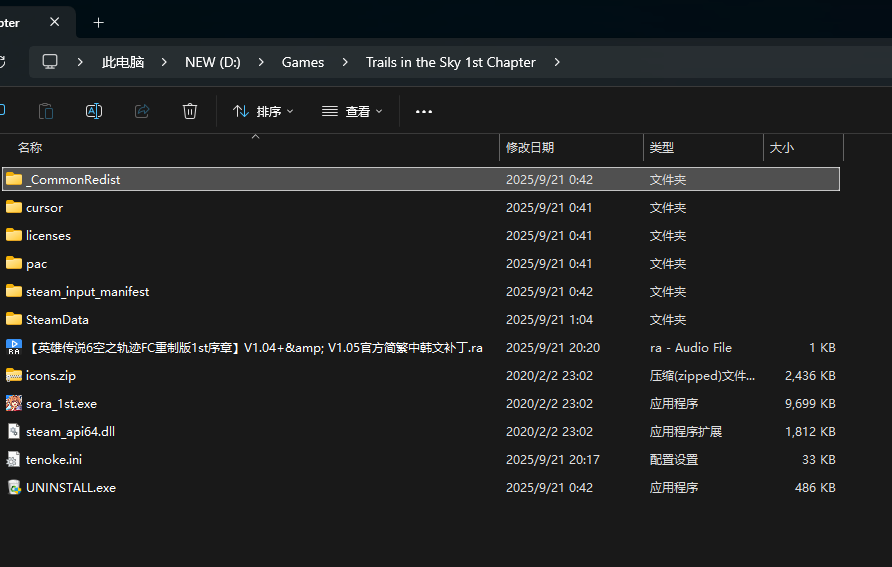
Task: Click the tenoke.ini settings file icon
Action: [x=14, y=459]
